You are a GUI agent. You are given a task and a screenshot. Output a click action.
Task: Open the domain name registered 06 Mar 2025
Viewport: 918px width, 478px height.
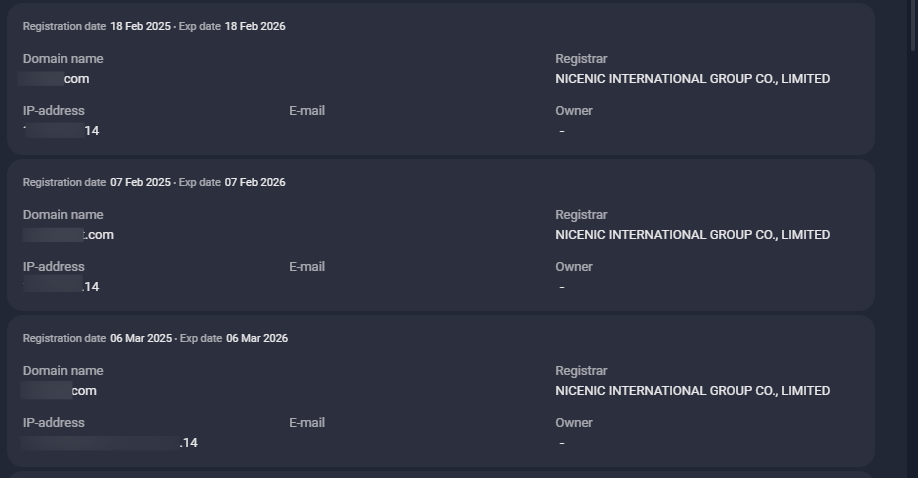pos(61,391)
